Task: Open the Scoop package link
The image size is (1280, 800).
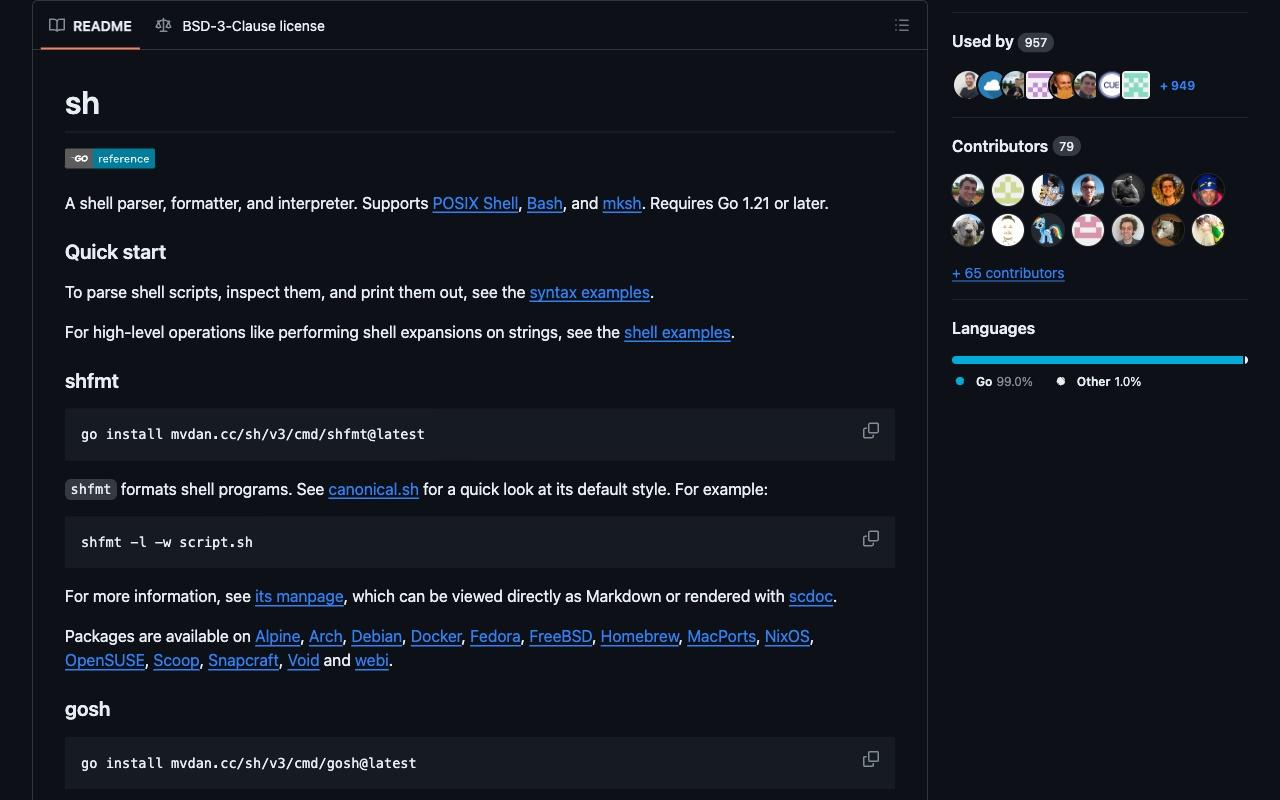Action: click(176, 660)
